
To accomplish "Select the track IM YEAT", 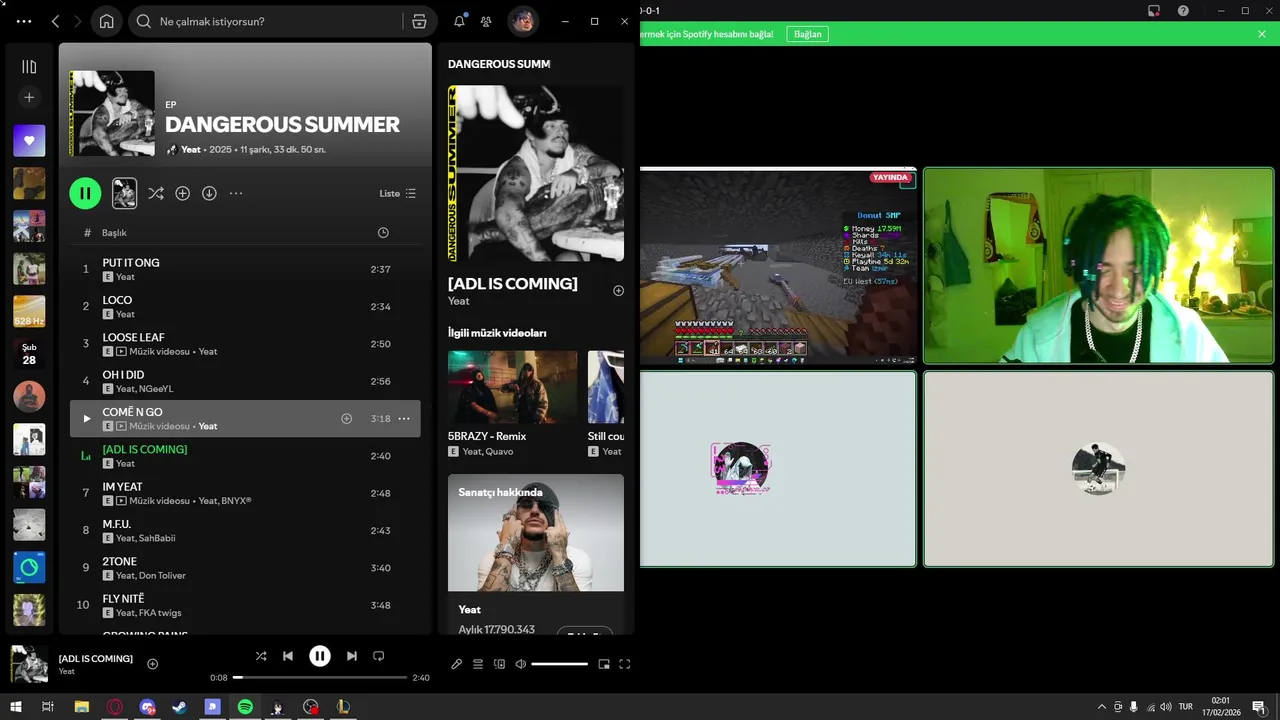I will click(x=245, y=493).
